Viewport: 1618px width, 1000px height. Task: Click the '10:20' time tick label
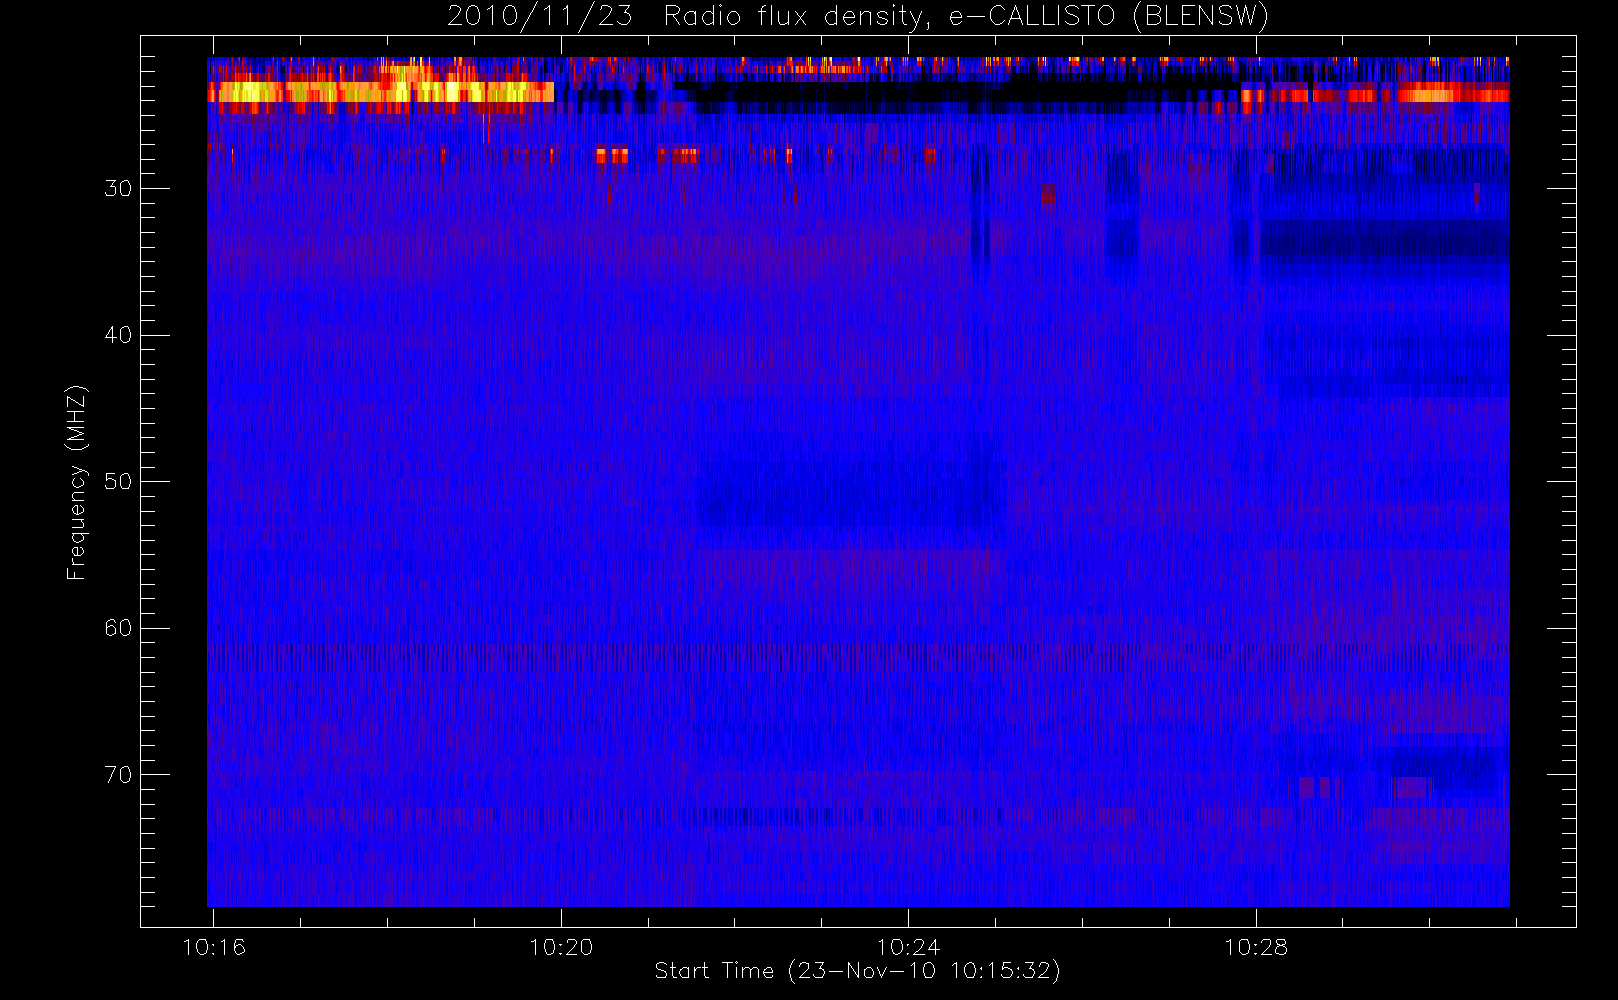[x=561, y=946]
